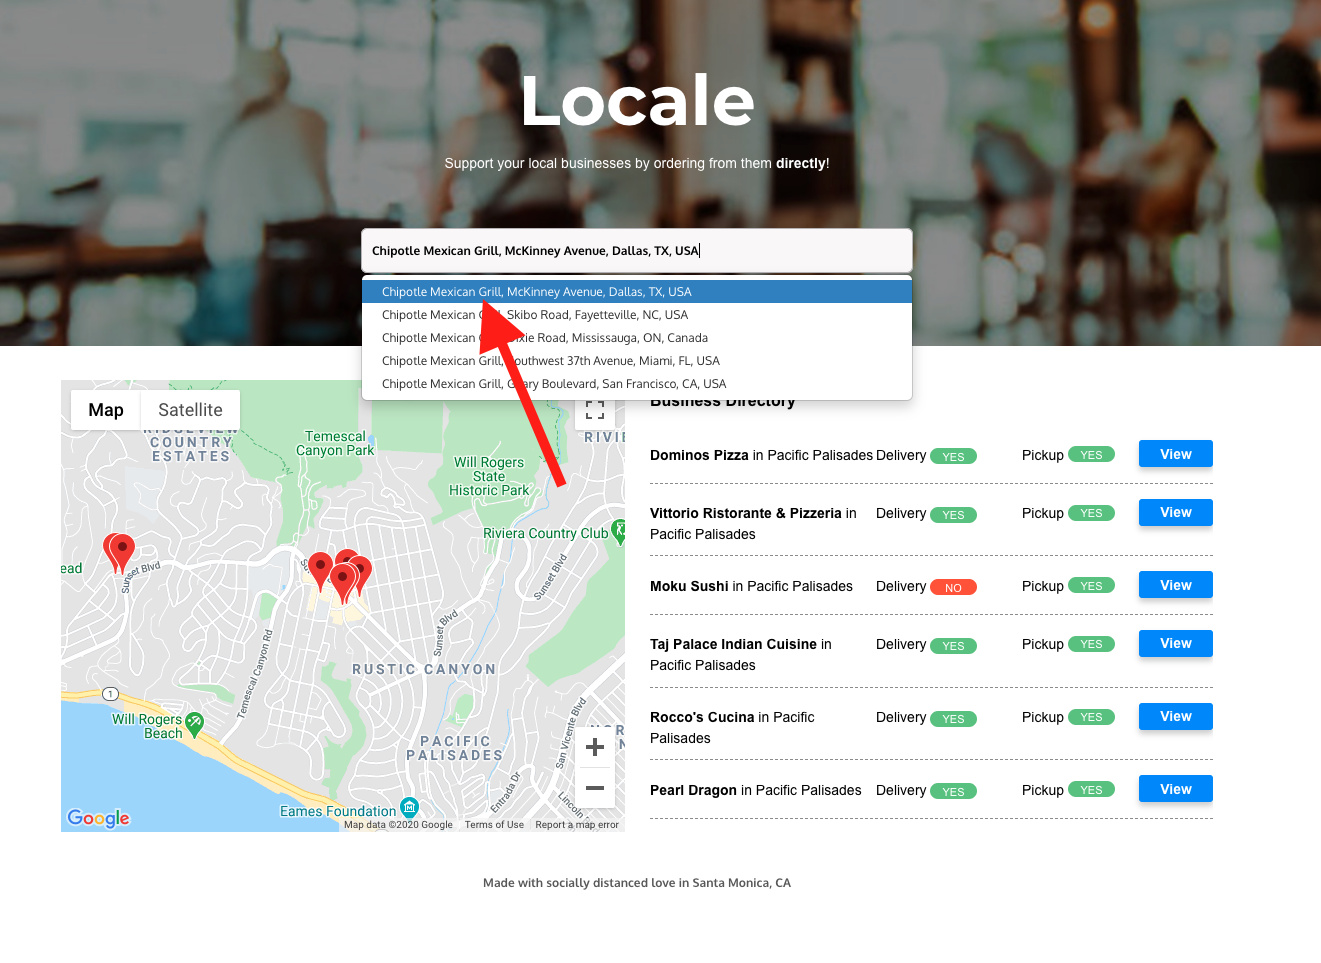Click the Vittorio Ristorante & Pizzeria name
1321x963 pixels.
746,513
